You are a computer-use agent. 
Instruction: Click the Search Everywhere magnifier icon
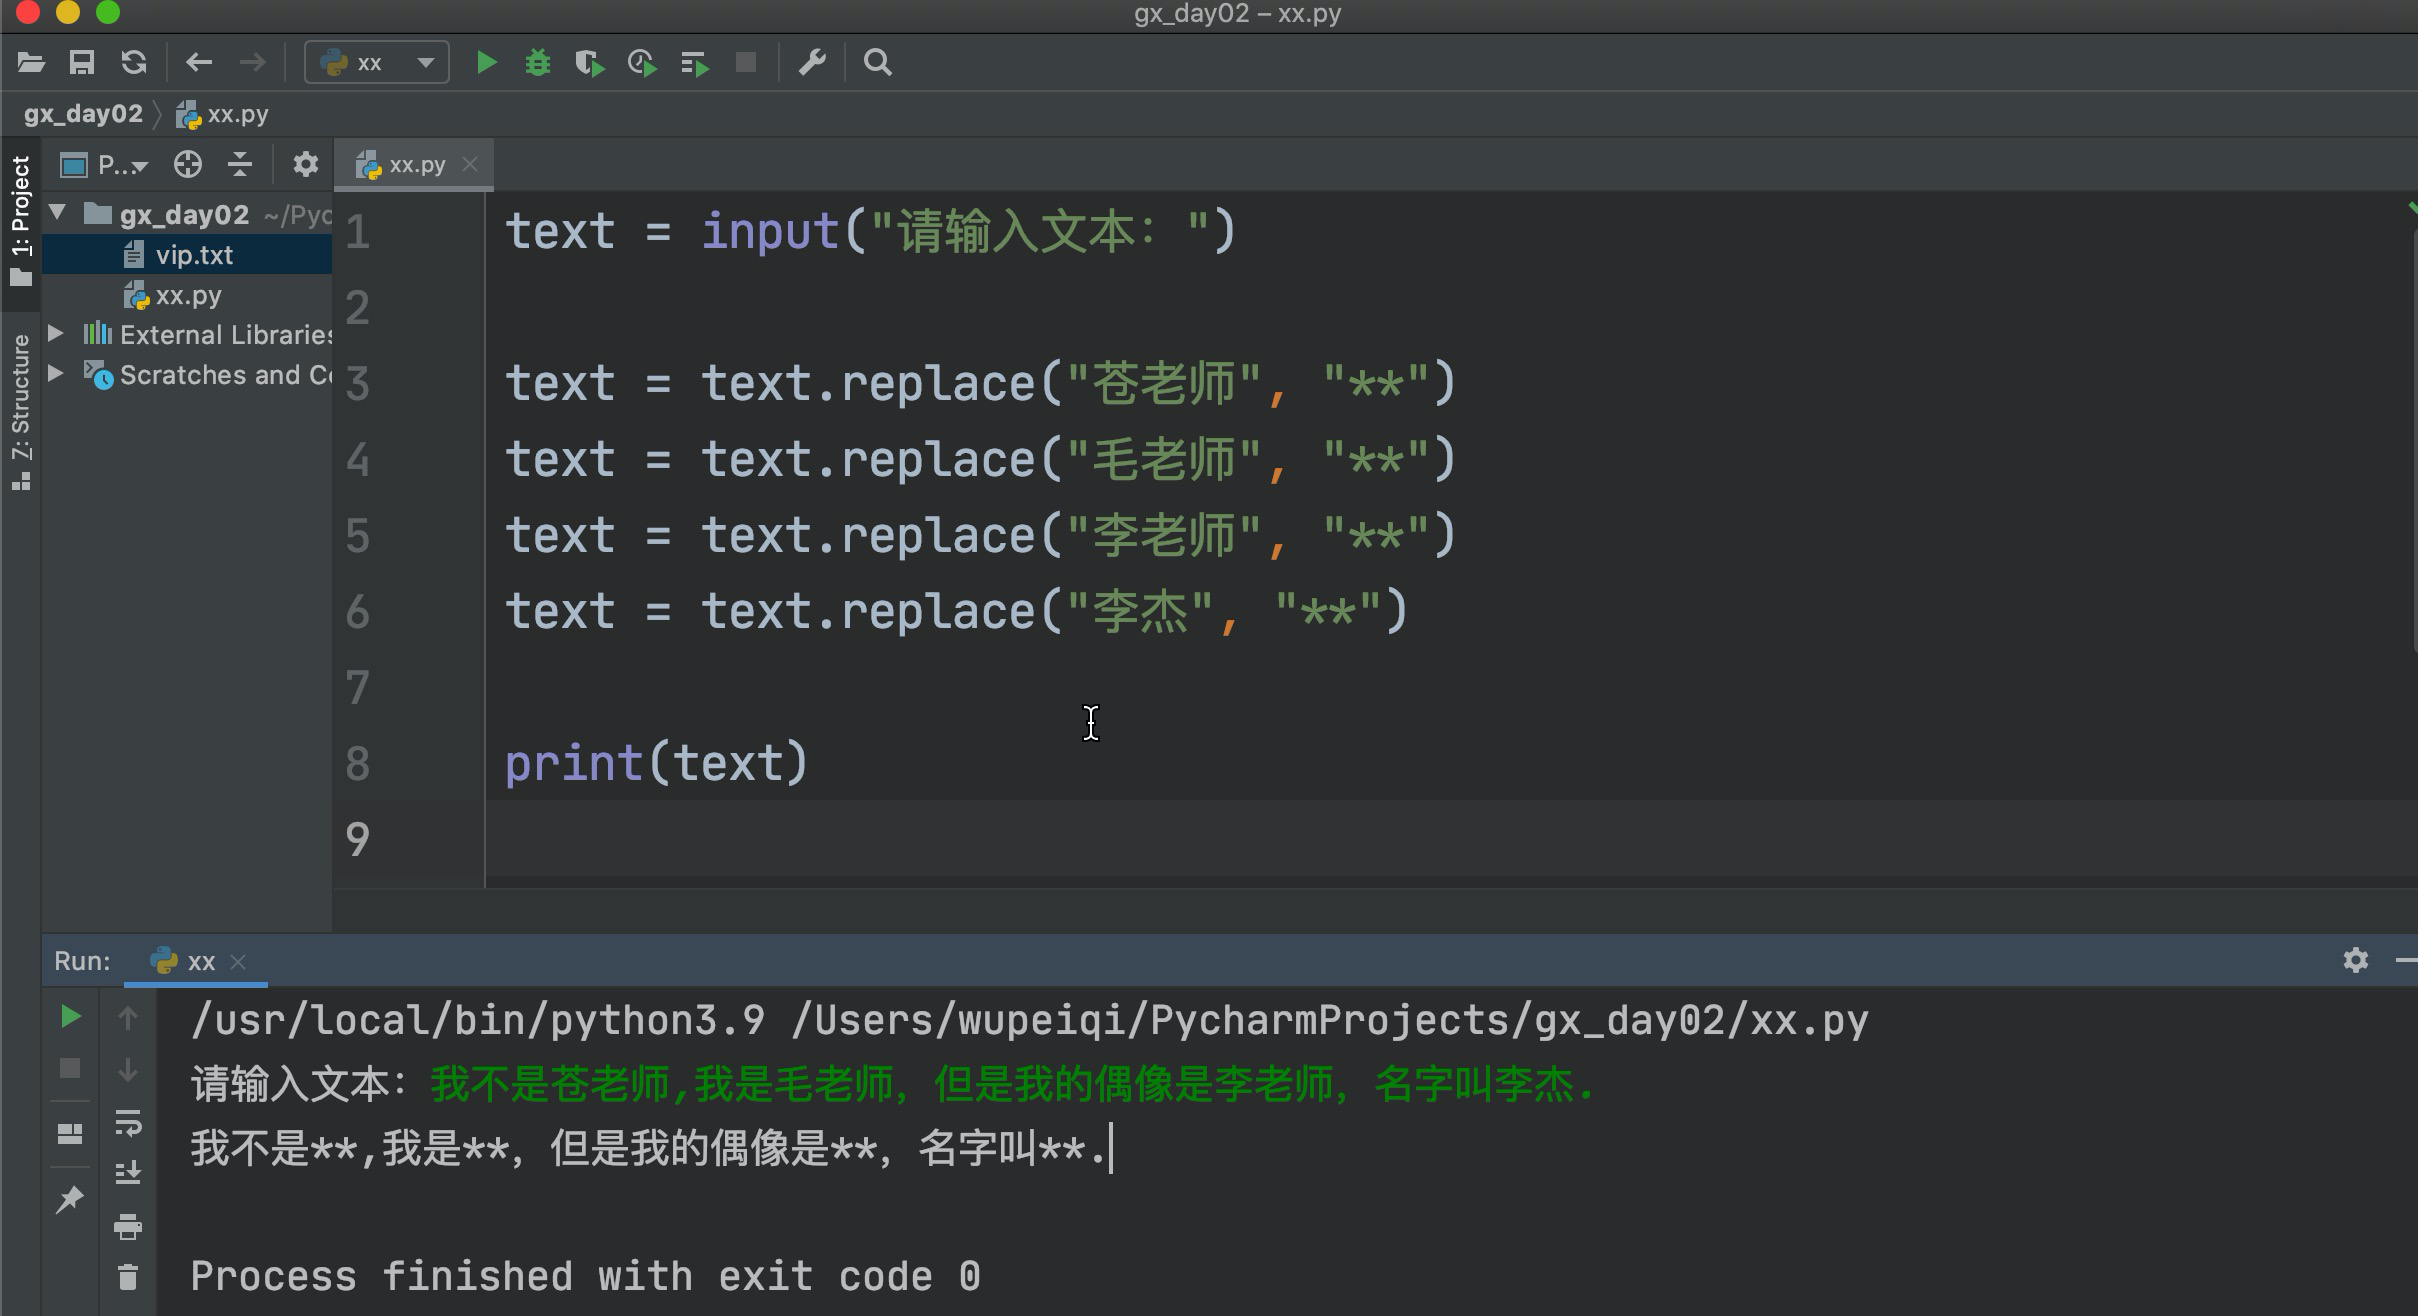(877, 63)
